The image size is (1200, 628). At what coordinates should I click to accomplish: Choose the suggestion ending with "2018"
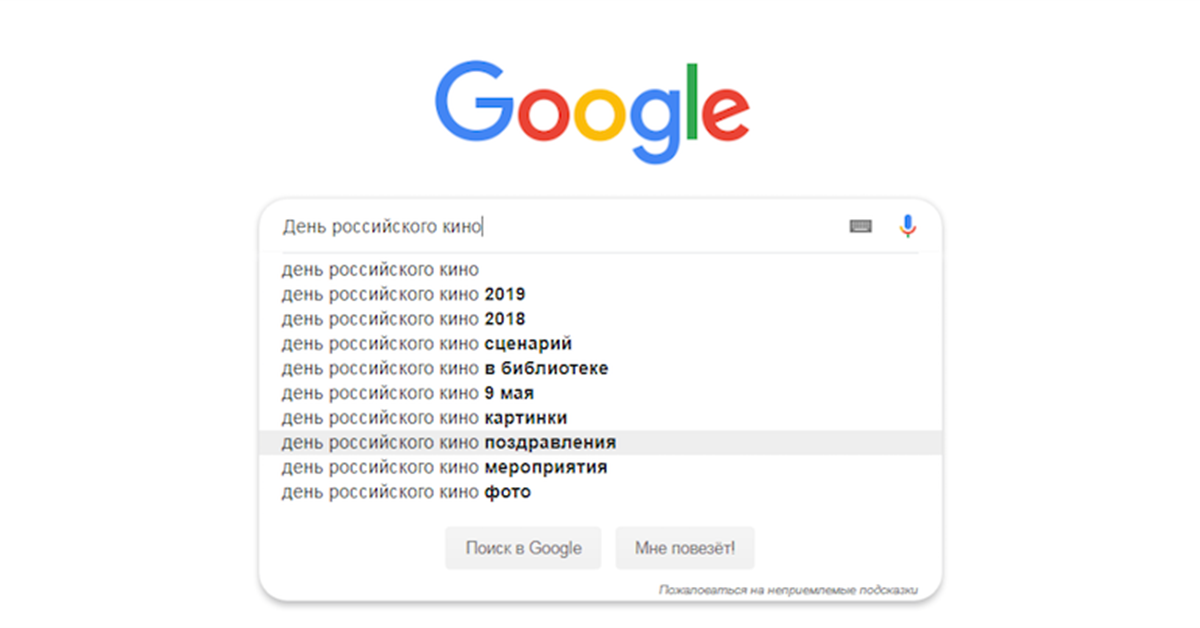(403, 319)
